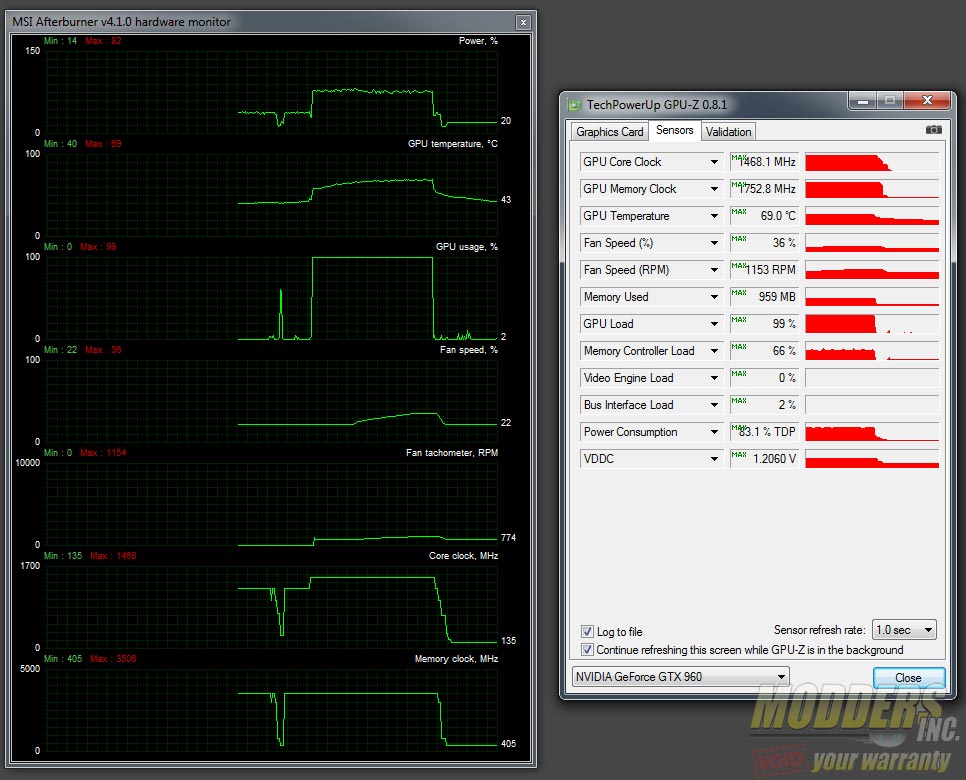Viewport: 966px width, 780px height.
Task: Click the GPU Memory Clock 1752.8 MHz value
Action: (x=765, y=189)
